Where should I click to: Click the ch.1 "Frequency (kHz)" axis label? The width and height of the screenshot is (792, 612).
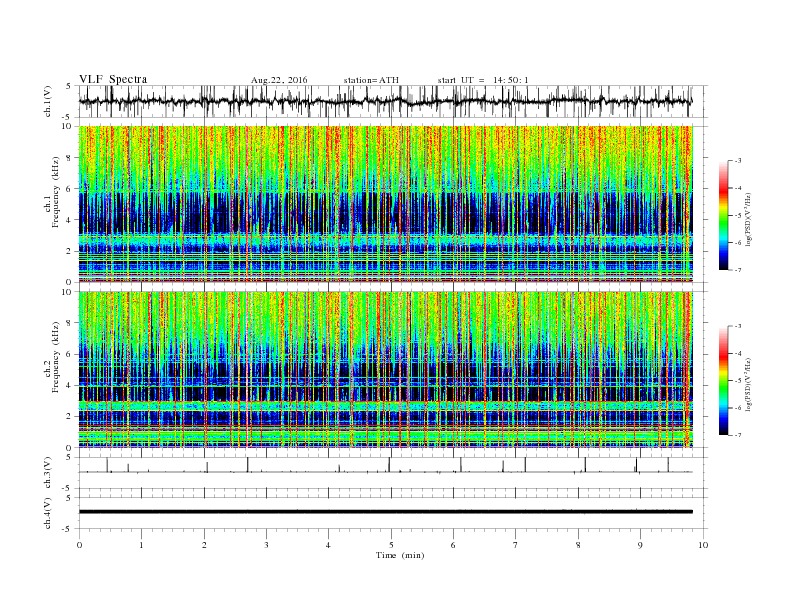(x=56, y=192)
